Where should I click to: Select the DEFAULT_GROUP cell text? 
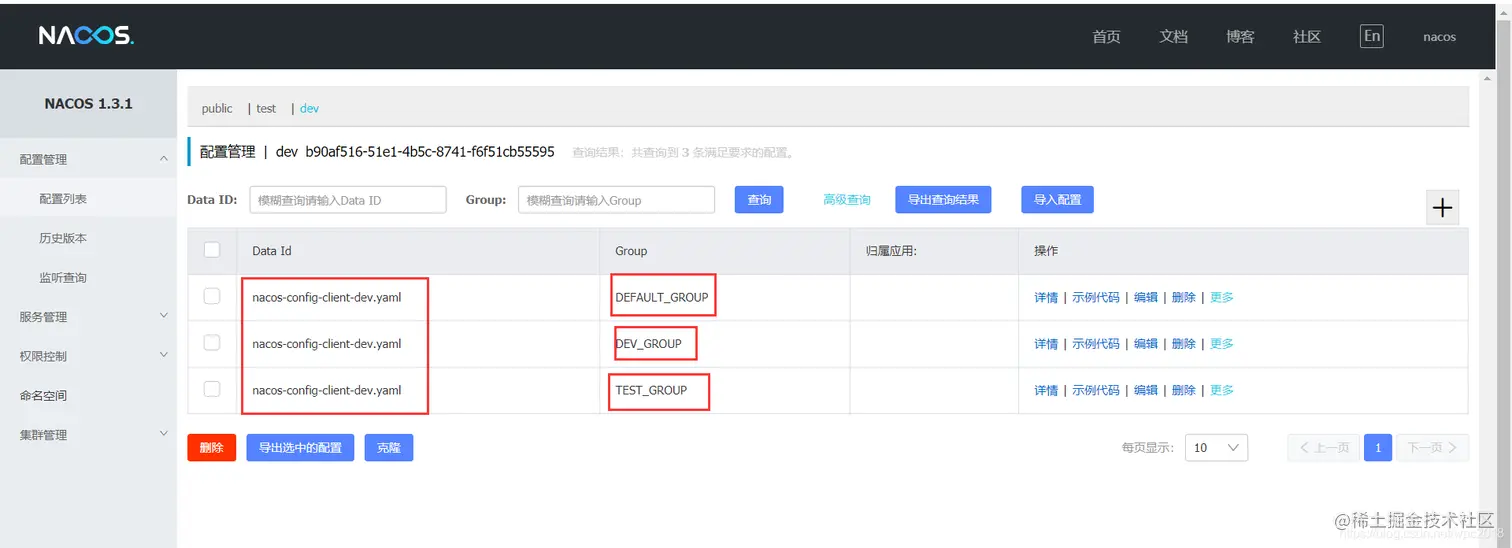click(x=662, y=297)
